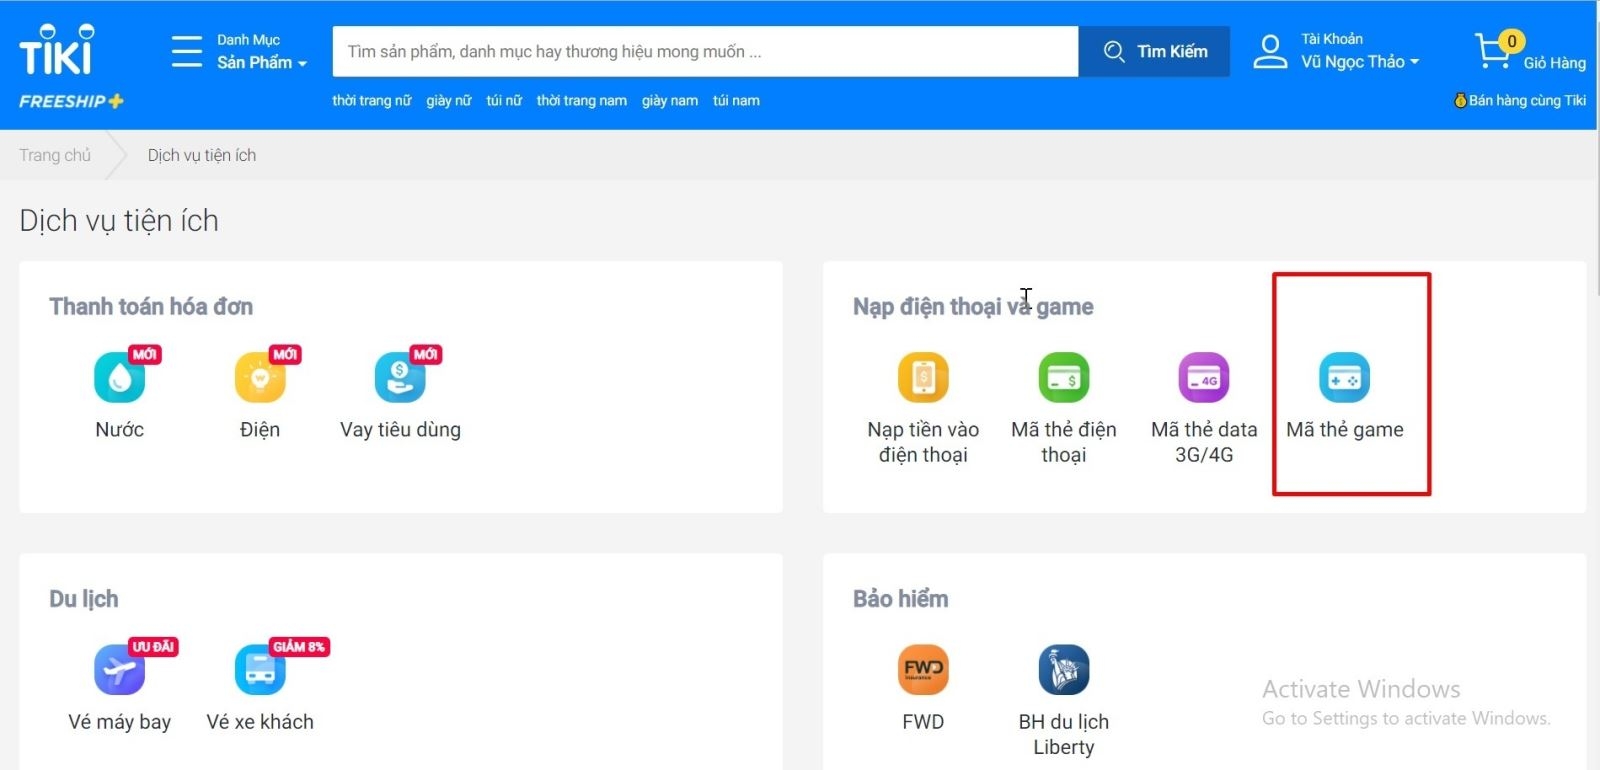
Task: Click the Nước service label
Action: coord(120,429)
